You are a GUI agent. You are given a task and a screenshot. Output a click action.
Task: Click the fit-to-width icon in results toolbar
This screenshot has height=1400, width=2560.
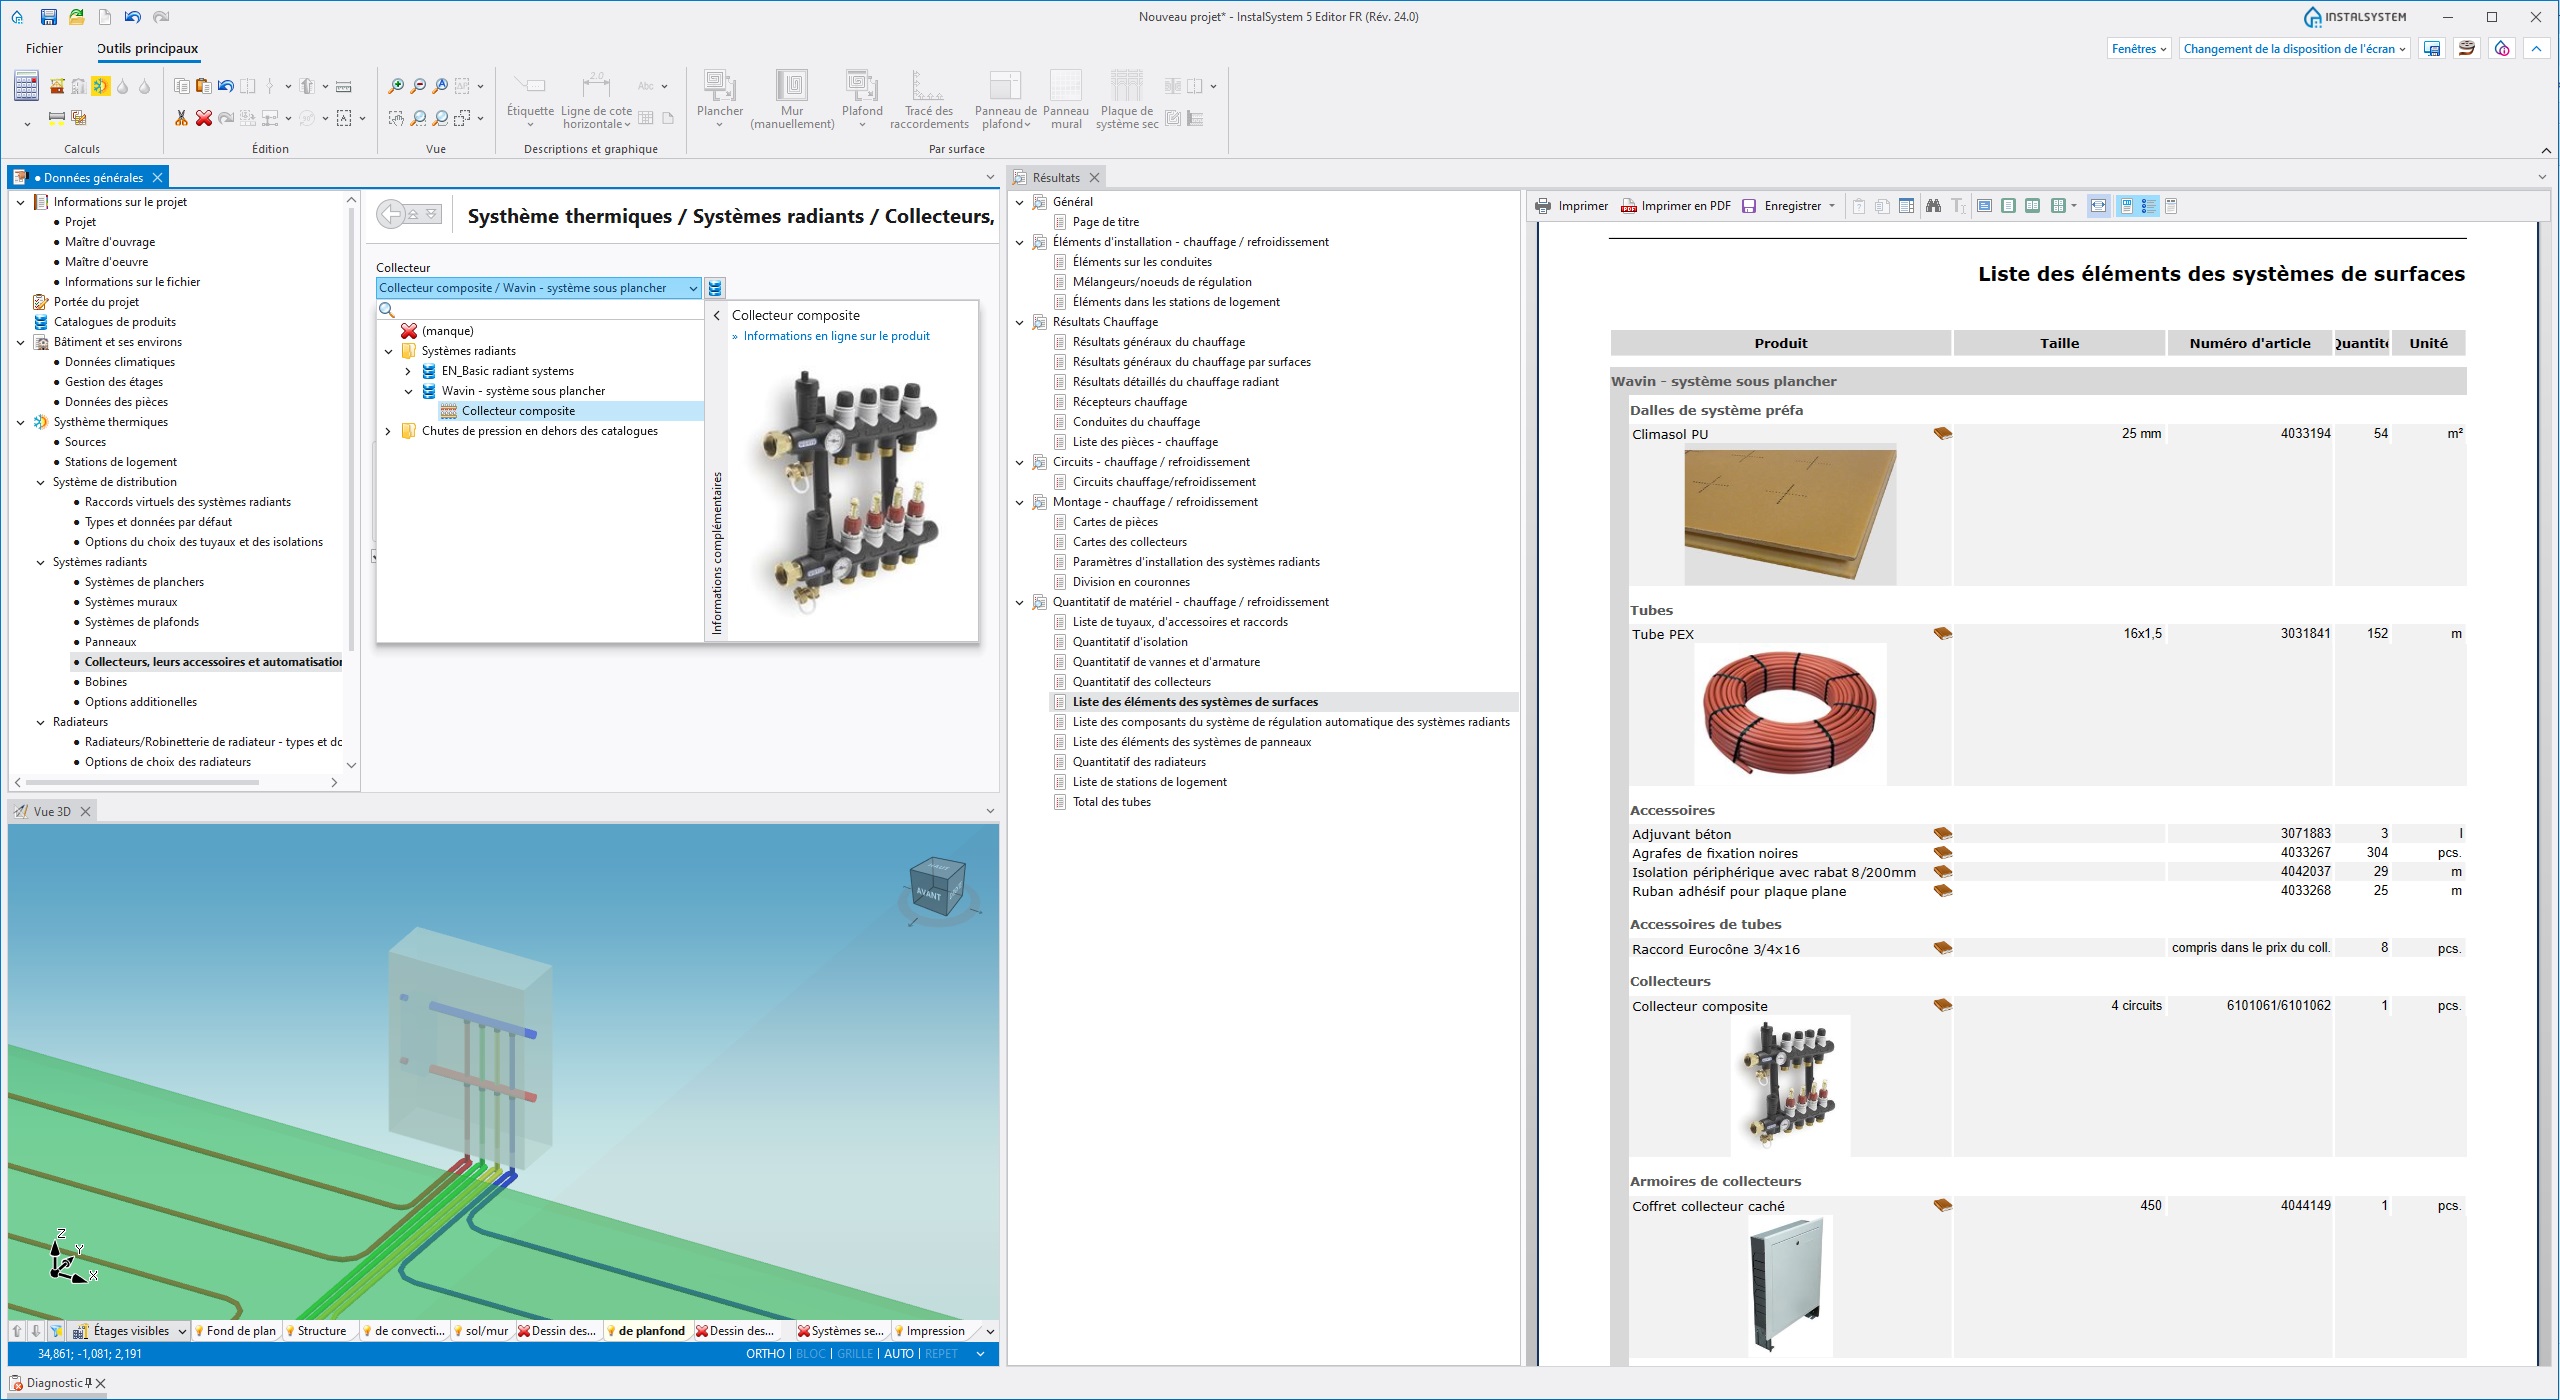(x=2098, y=206)
